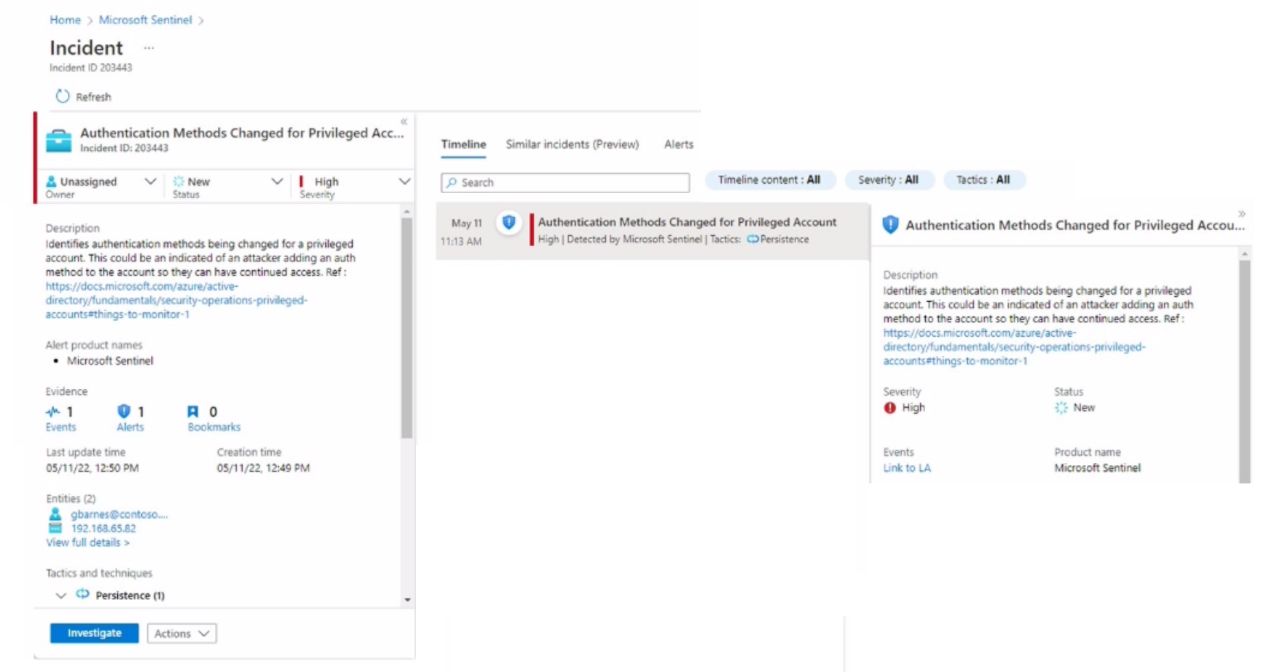The height and width of the screenshot is (672, 1267).
Task: Switch to Similar incidents (Preview) tab
Action: coord(572,144)
